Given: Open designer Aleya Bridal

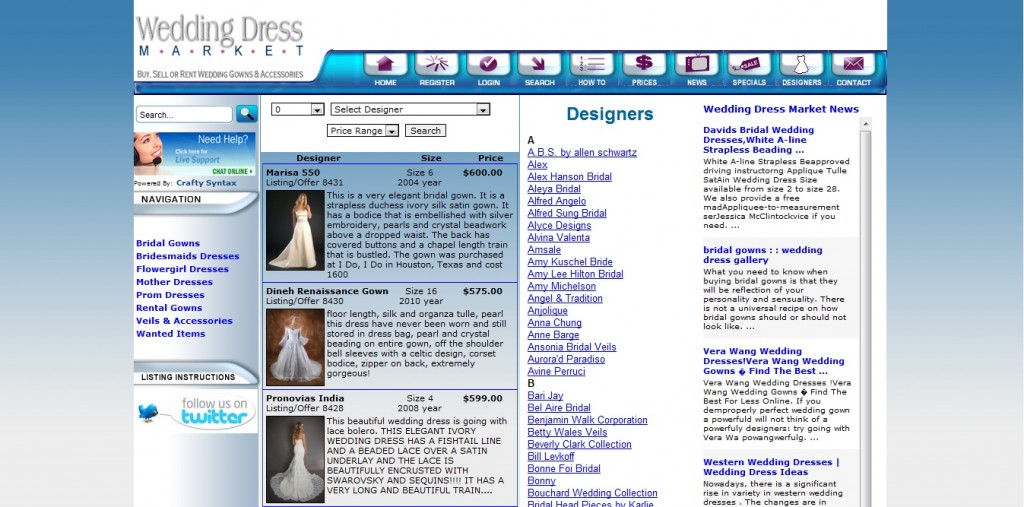Looking at the screenshot, I should tap(554, 189).
